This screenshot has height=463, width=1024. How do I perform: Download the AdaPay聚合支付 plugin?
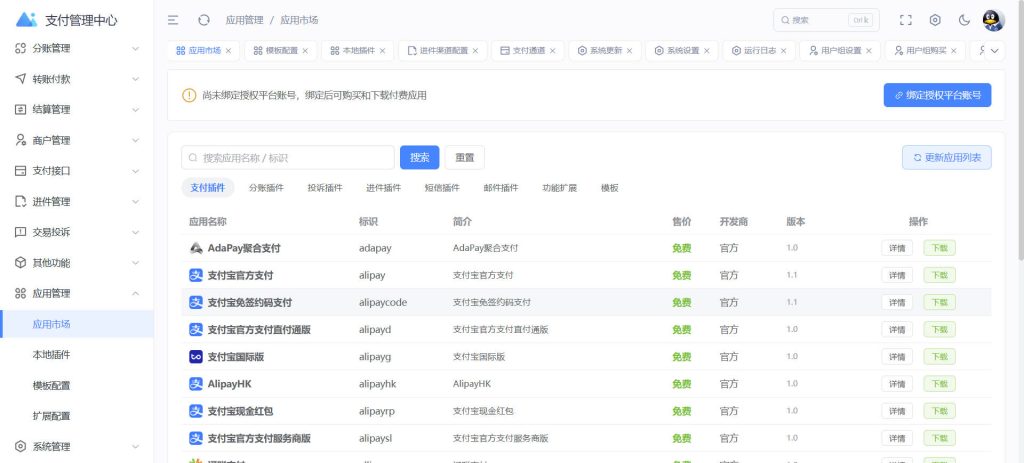[x=939, y=248]
